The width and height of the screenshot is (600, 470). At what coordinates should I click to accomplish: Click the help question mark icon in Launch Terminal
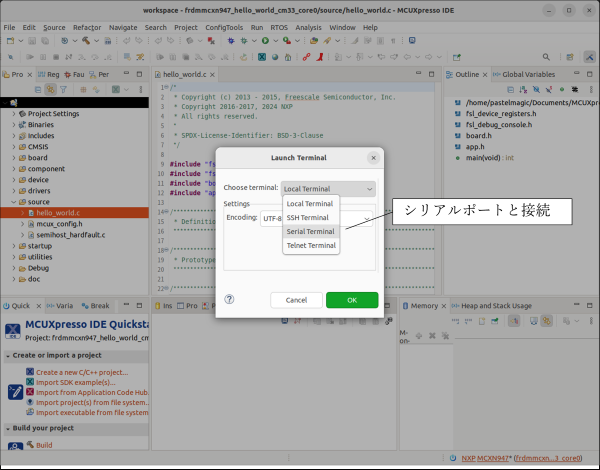coord(229,299)
